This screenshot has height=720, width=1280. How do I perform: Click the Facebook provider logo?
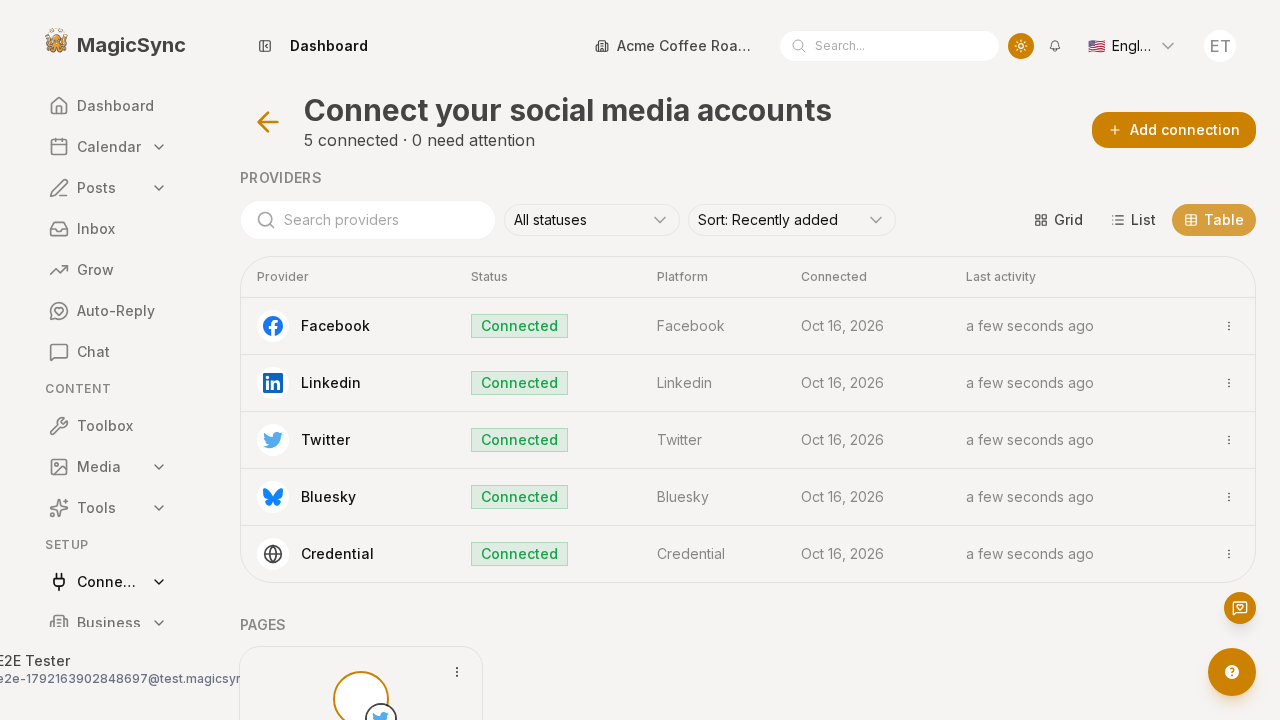(x=273, y=326)
